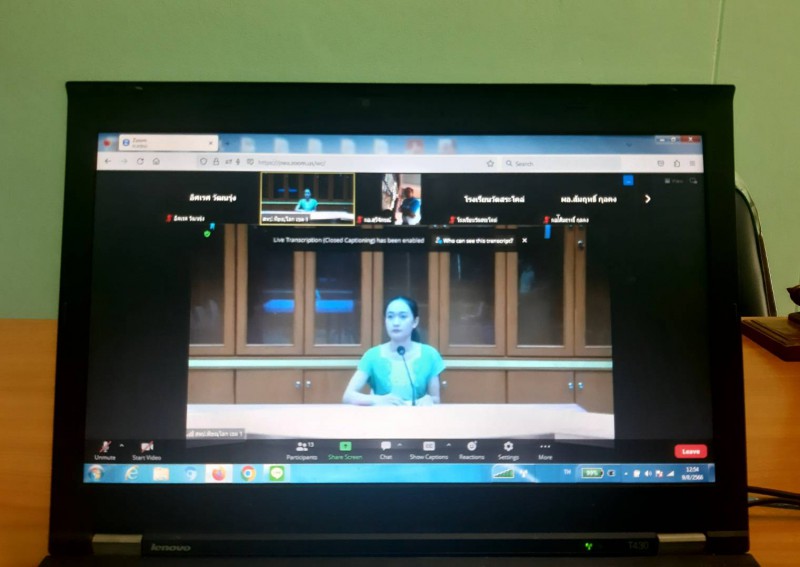Click the Firefox Search box
Viewport: 800px width, 567px height.
[x=560, y=163]
